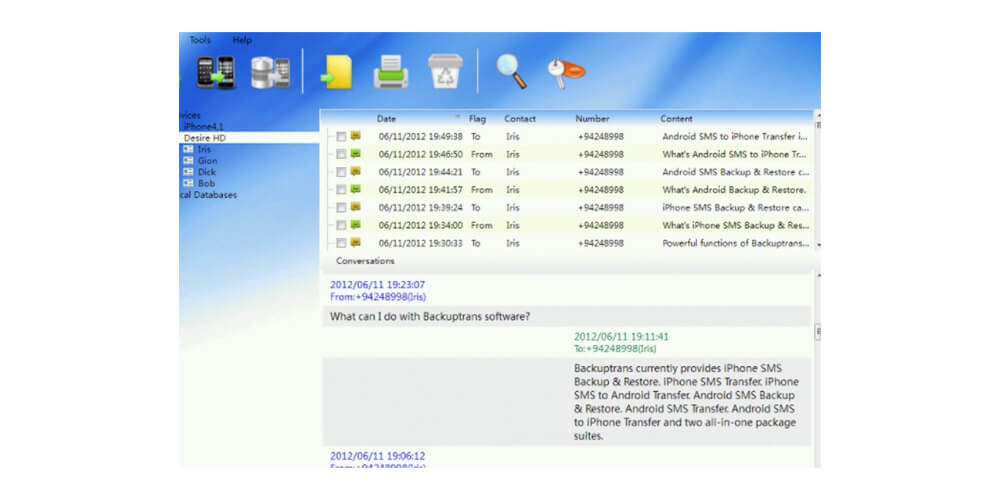Select contact Bob in the device tree
Viewport: 1000px width, 500px height.
[206, 183]
